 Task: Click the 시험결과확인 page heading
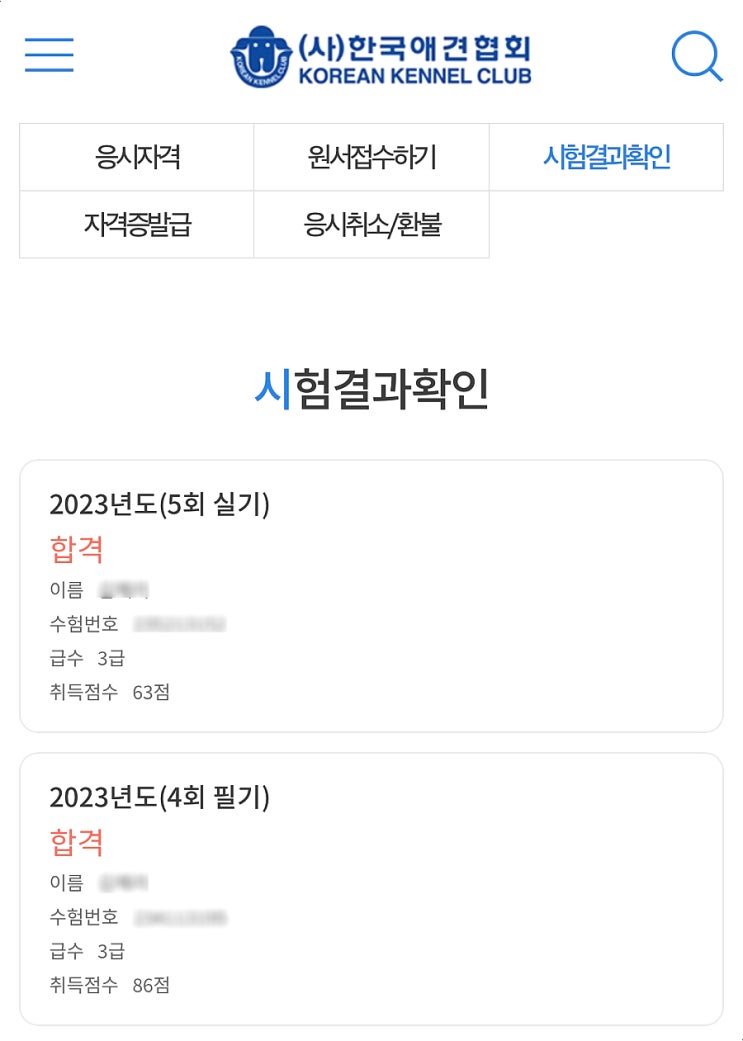(372, 389)
